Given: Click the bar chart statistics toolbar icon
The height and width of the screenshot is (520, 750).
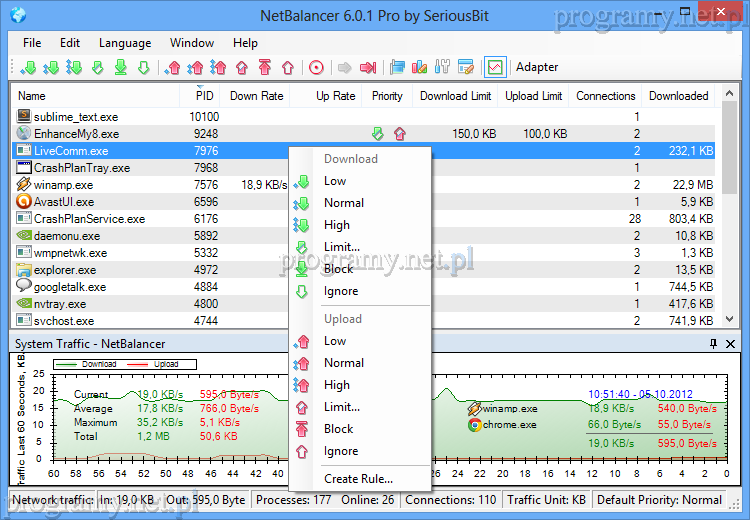Looking at the screenshot, I should click(x=419, y=68).
